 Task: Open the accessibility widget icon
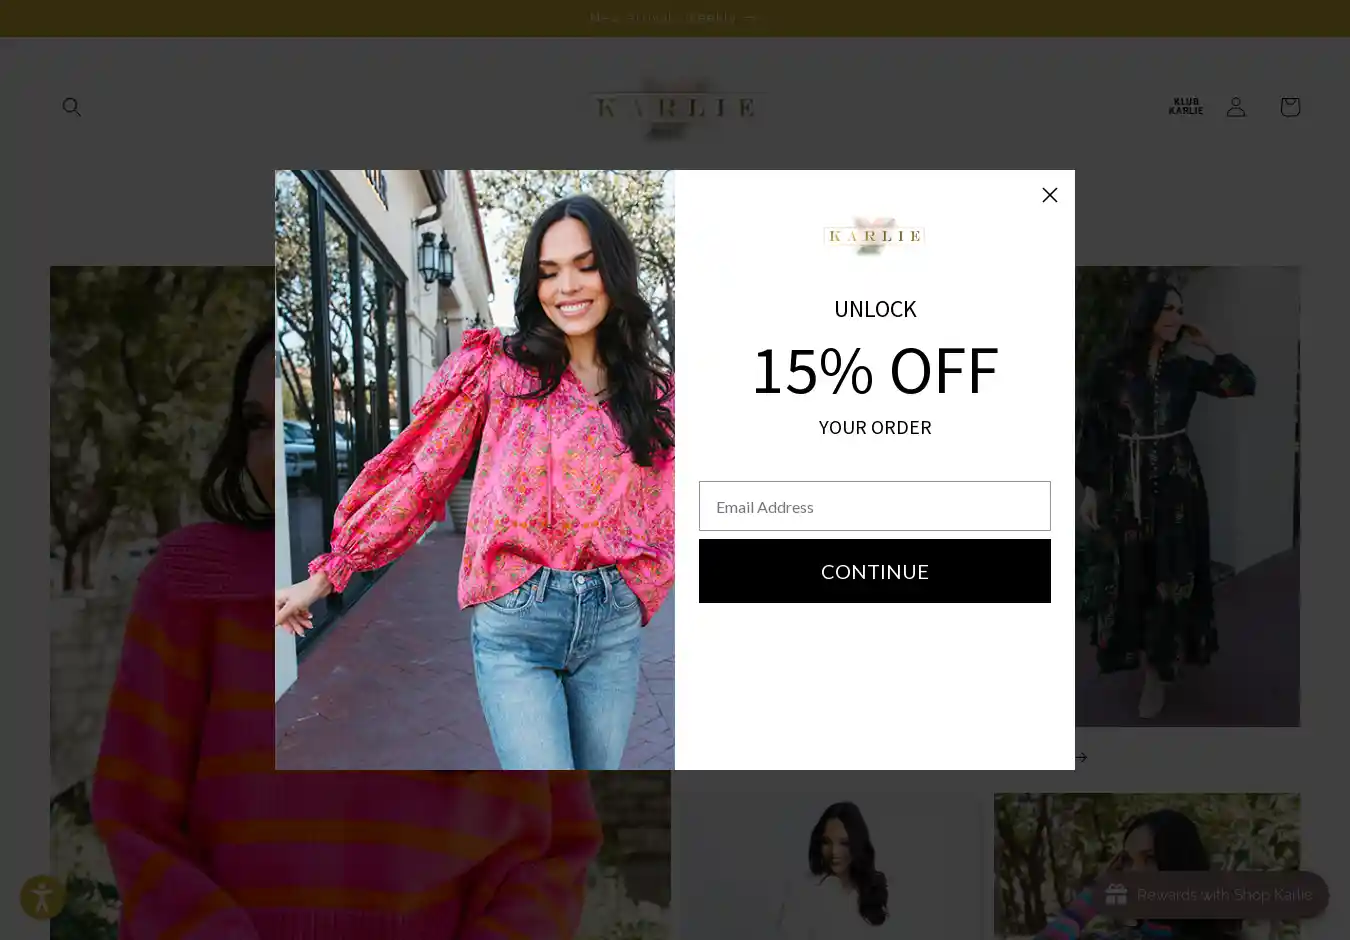pyautogui.click(x=43, y=896)
